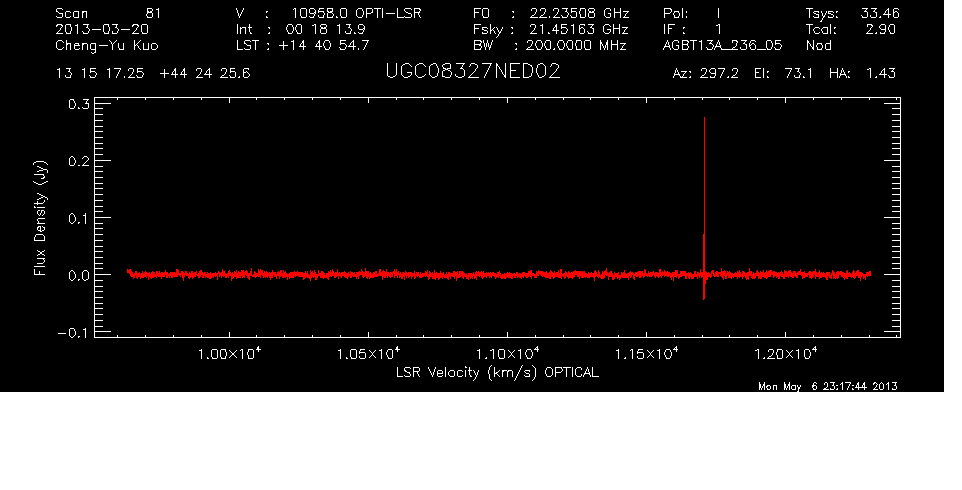Click the timestamp Mon May 6 23:17:44 2013
The width and height of the screenshot is (962, 490).
(x=828, y=386)
